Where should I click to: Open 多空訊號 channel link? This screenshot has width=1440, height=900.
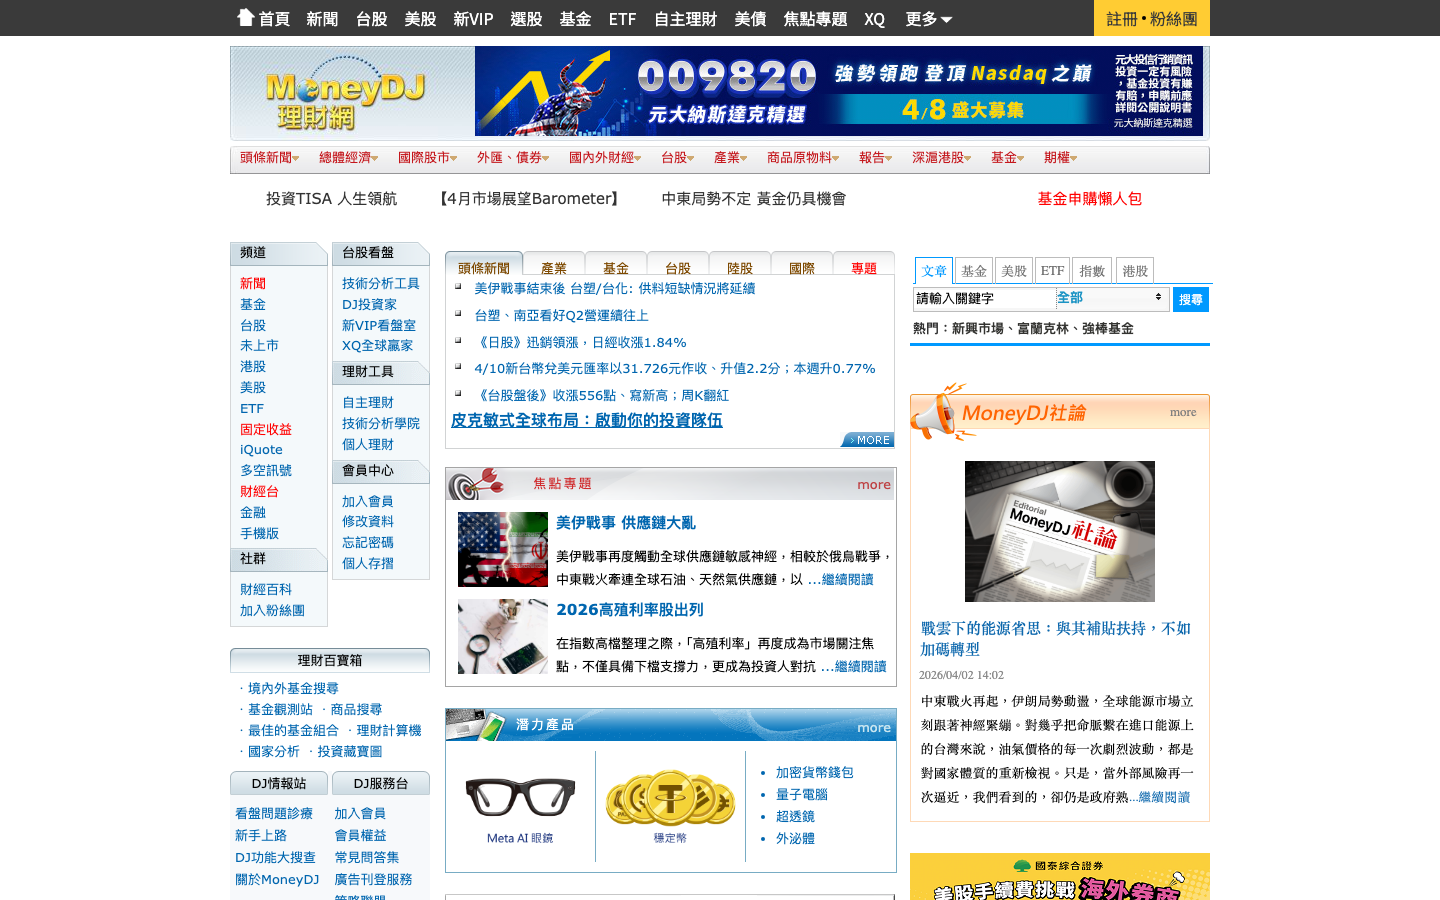point(266,470)
